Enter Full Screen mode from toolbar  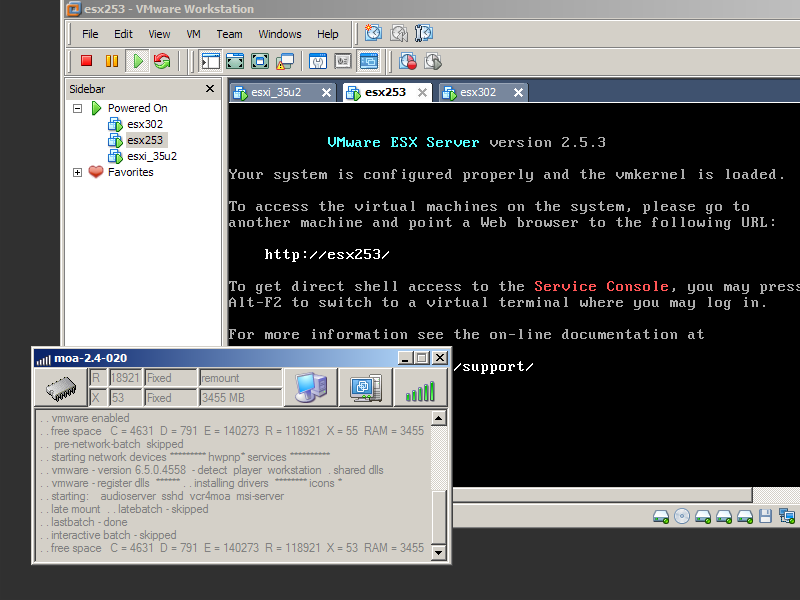point(235,61)
